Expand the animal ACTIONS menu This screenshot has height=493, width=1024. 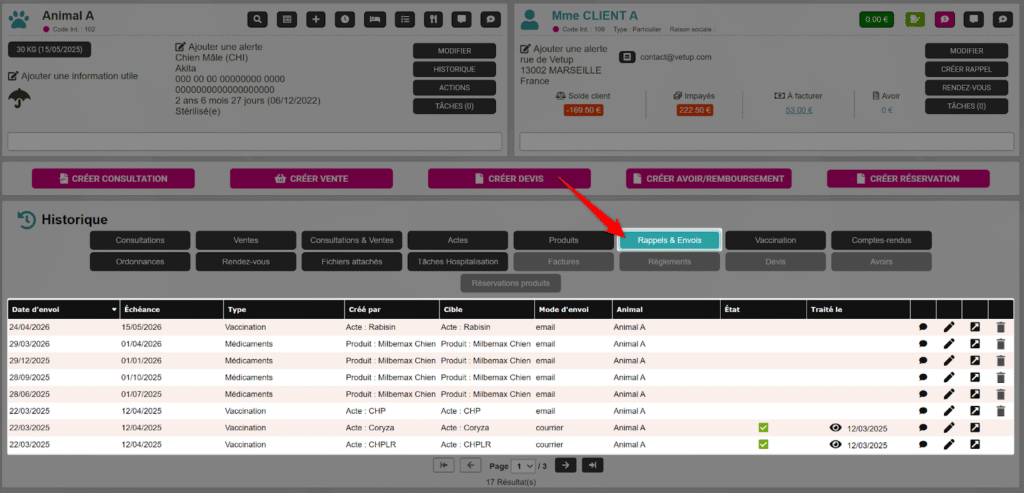455,88
